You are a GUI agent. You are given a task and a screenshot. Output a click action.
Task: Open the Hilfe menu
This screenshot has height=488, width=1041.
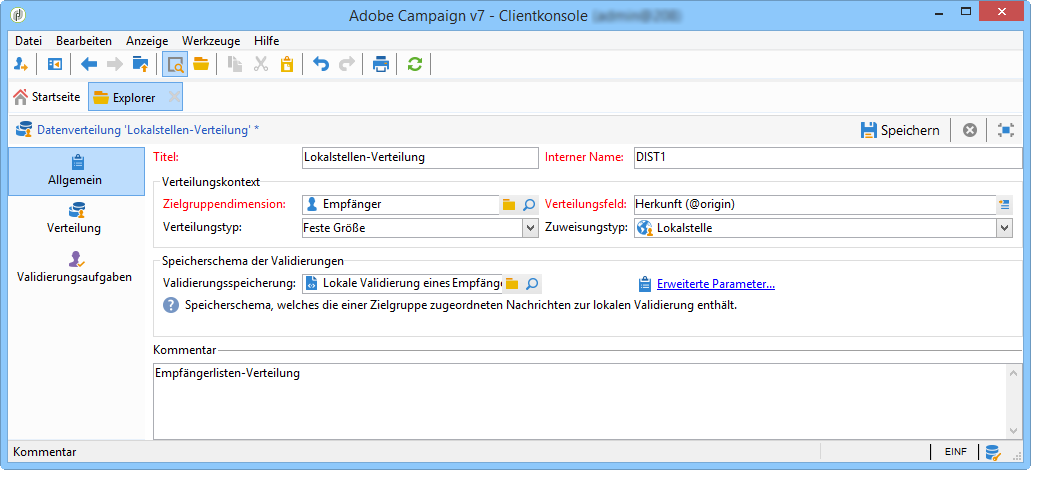pos(266,41)
